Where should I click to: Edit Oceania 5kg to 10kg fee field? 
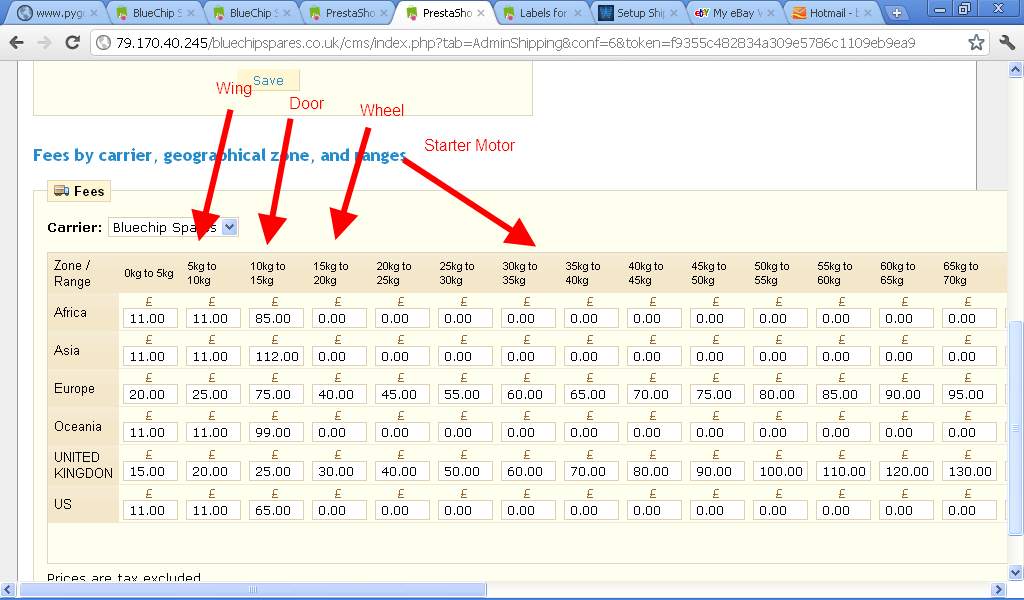[213, 432]
